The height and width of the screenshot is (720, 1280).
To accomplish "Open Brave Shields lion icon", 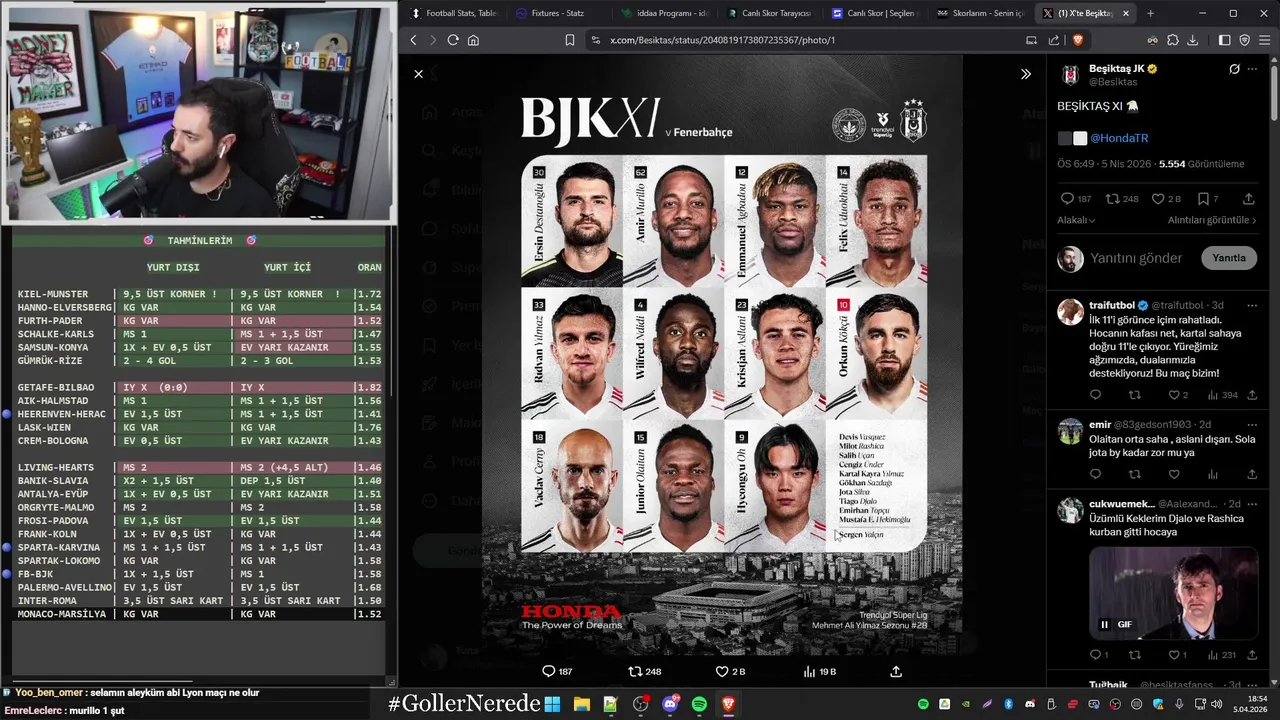I will (1078, 40).
